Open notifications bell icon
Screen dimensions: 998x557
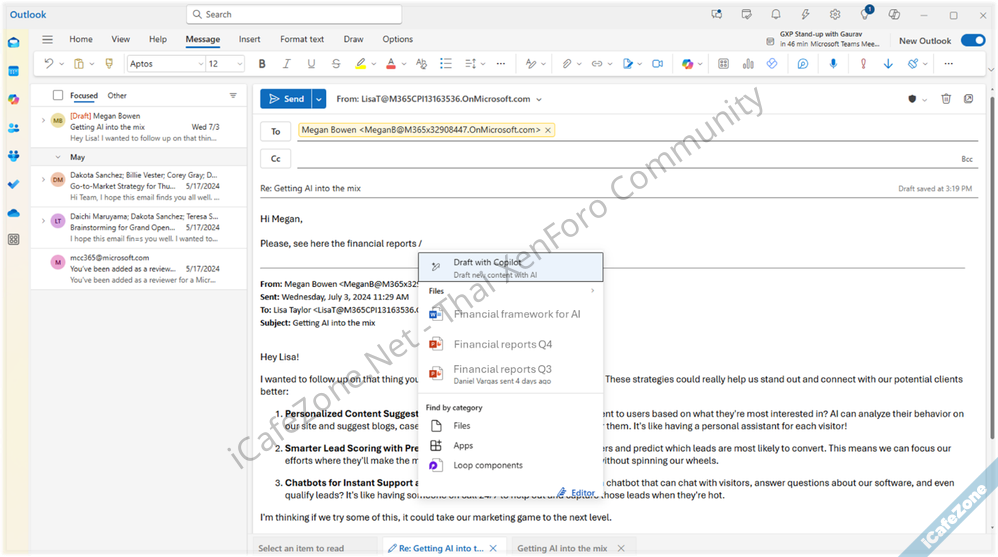click(x=776, y=15)
